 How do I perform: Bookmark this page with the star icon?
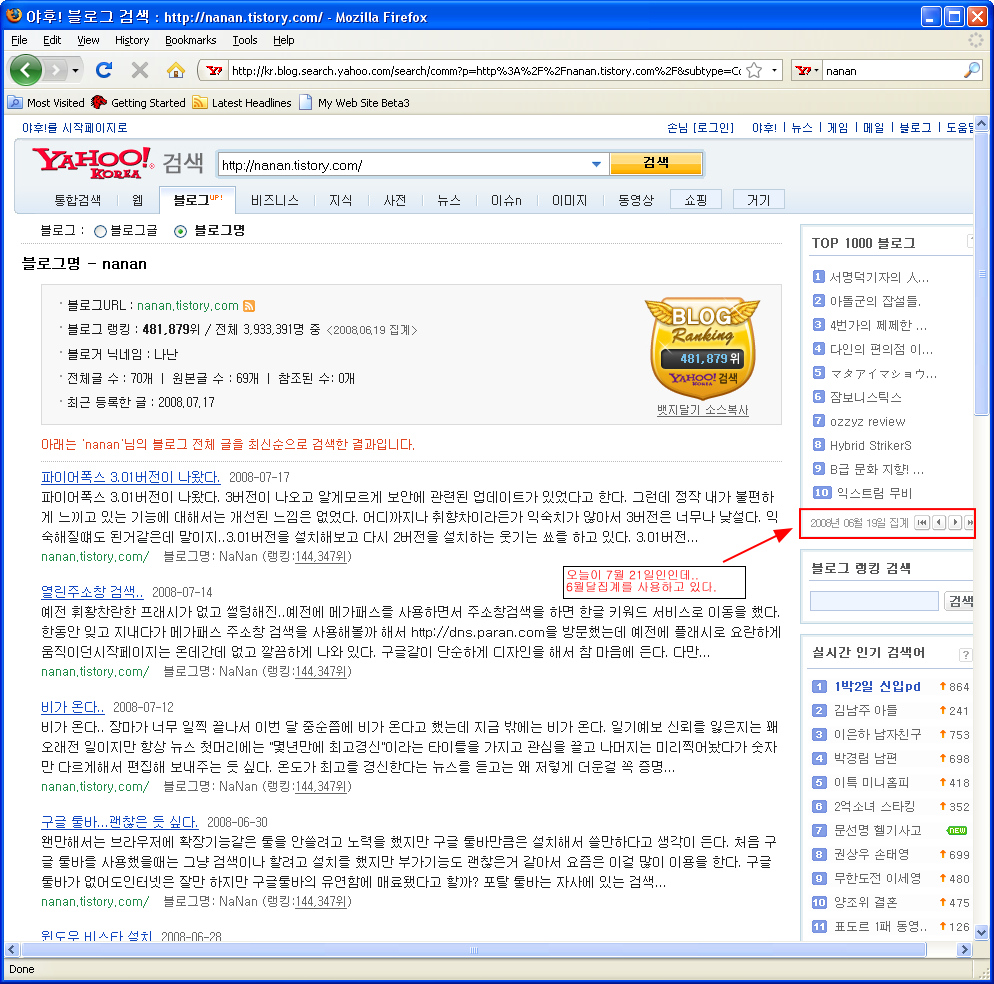coord(754,70)
